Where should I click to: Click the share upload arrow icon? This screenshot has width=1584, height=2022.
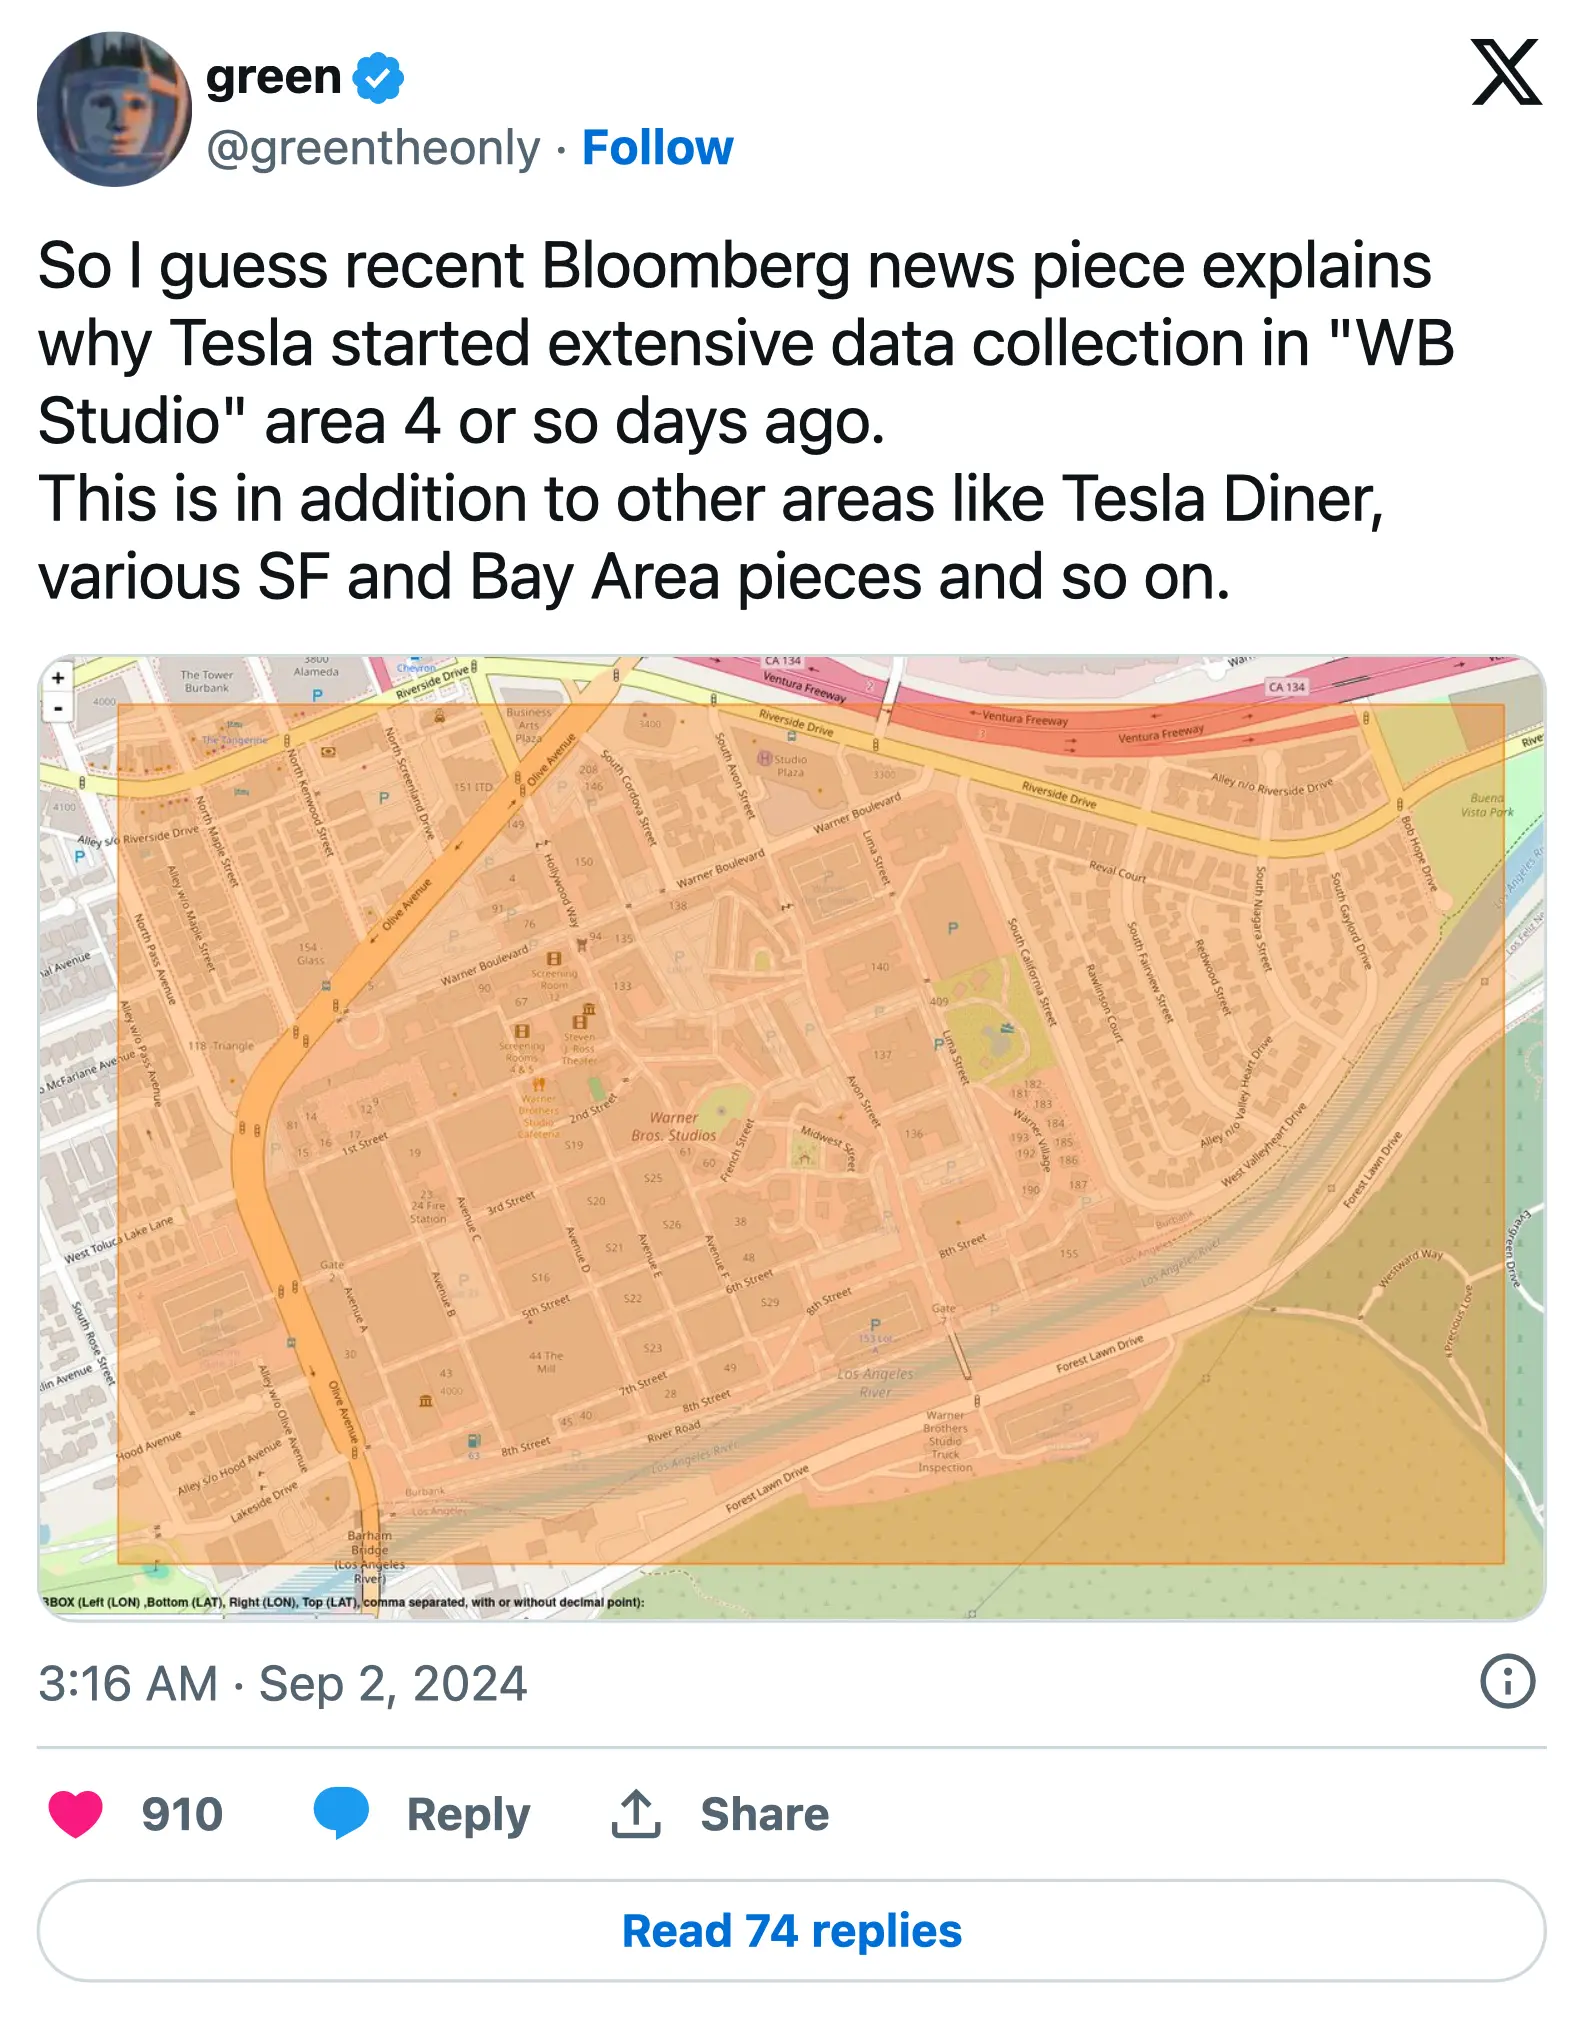click(636, 1814)
